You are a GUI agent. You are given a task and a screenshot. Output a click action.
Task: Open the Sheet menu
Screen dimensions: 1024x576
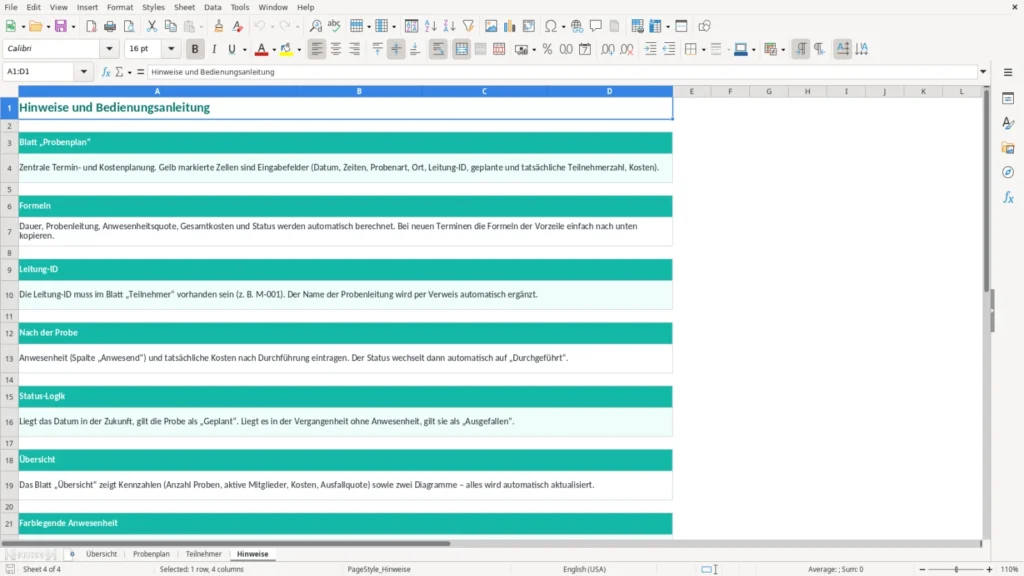(184, 7)
